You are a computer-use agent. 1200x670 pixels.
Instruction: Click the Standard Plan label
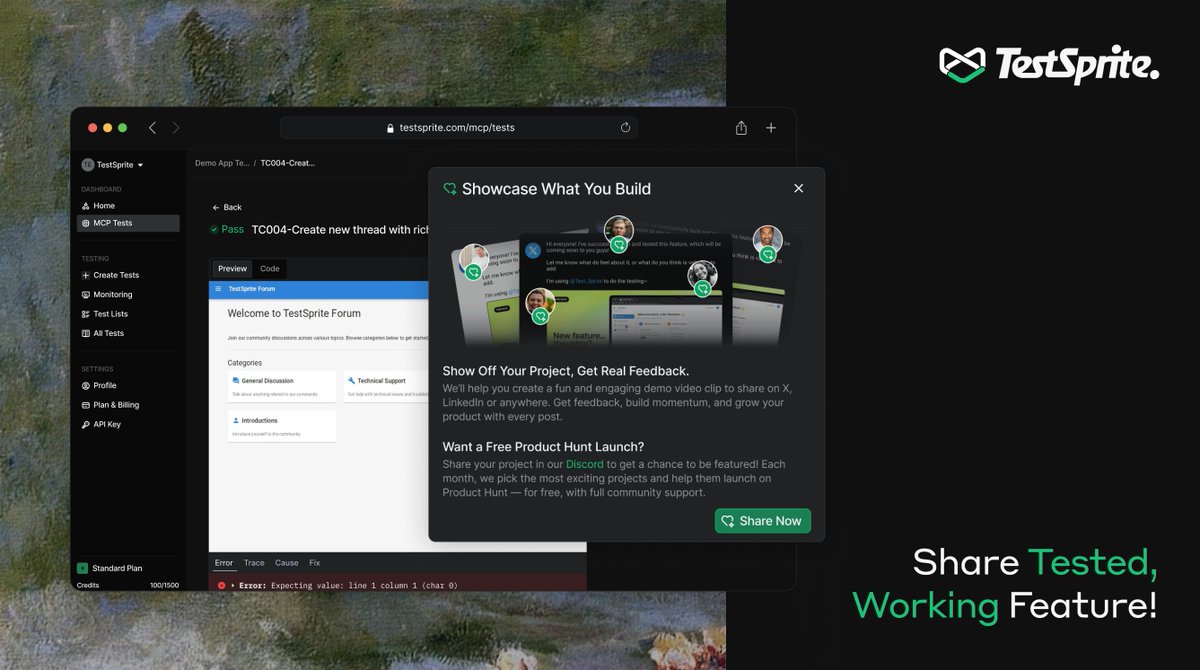[x=117, y=568]
